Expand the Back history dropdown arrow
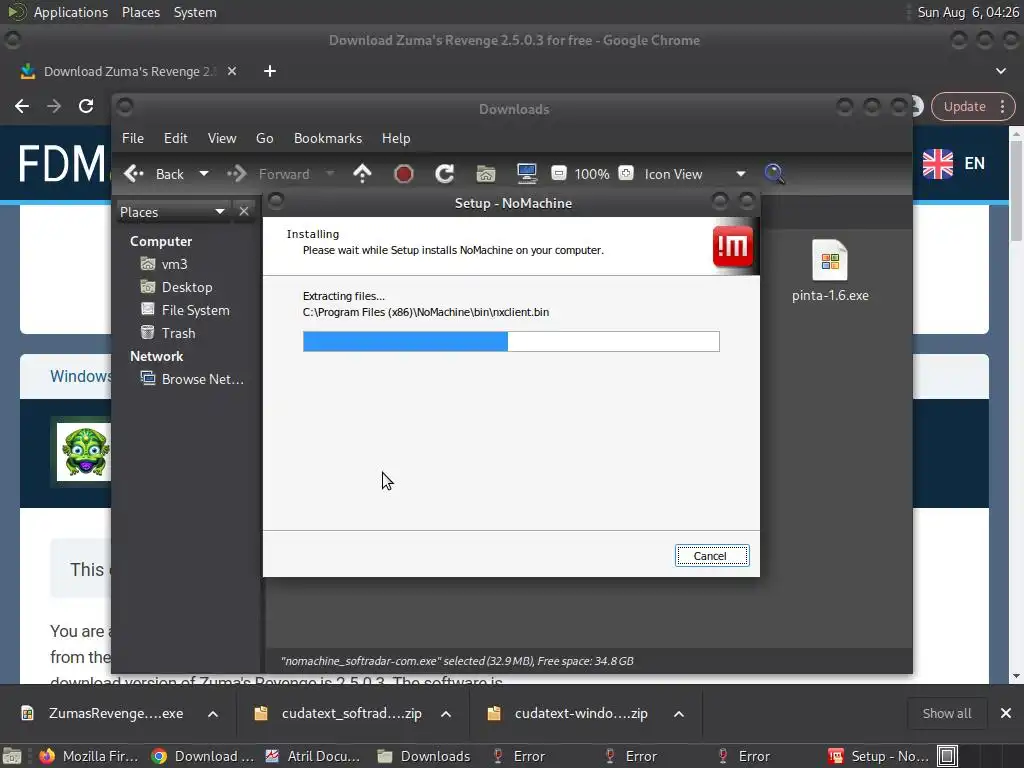 coord(204,174)
